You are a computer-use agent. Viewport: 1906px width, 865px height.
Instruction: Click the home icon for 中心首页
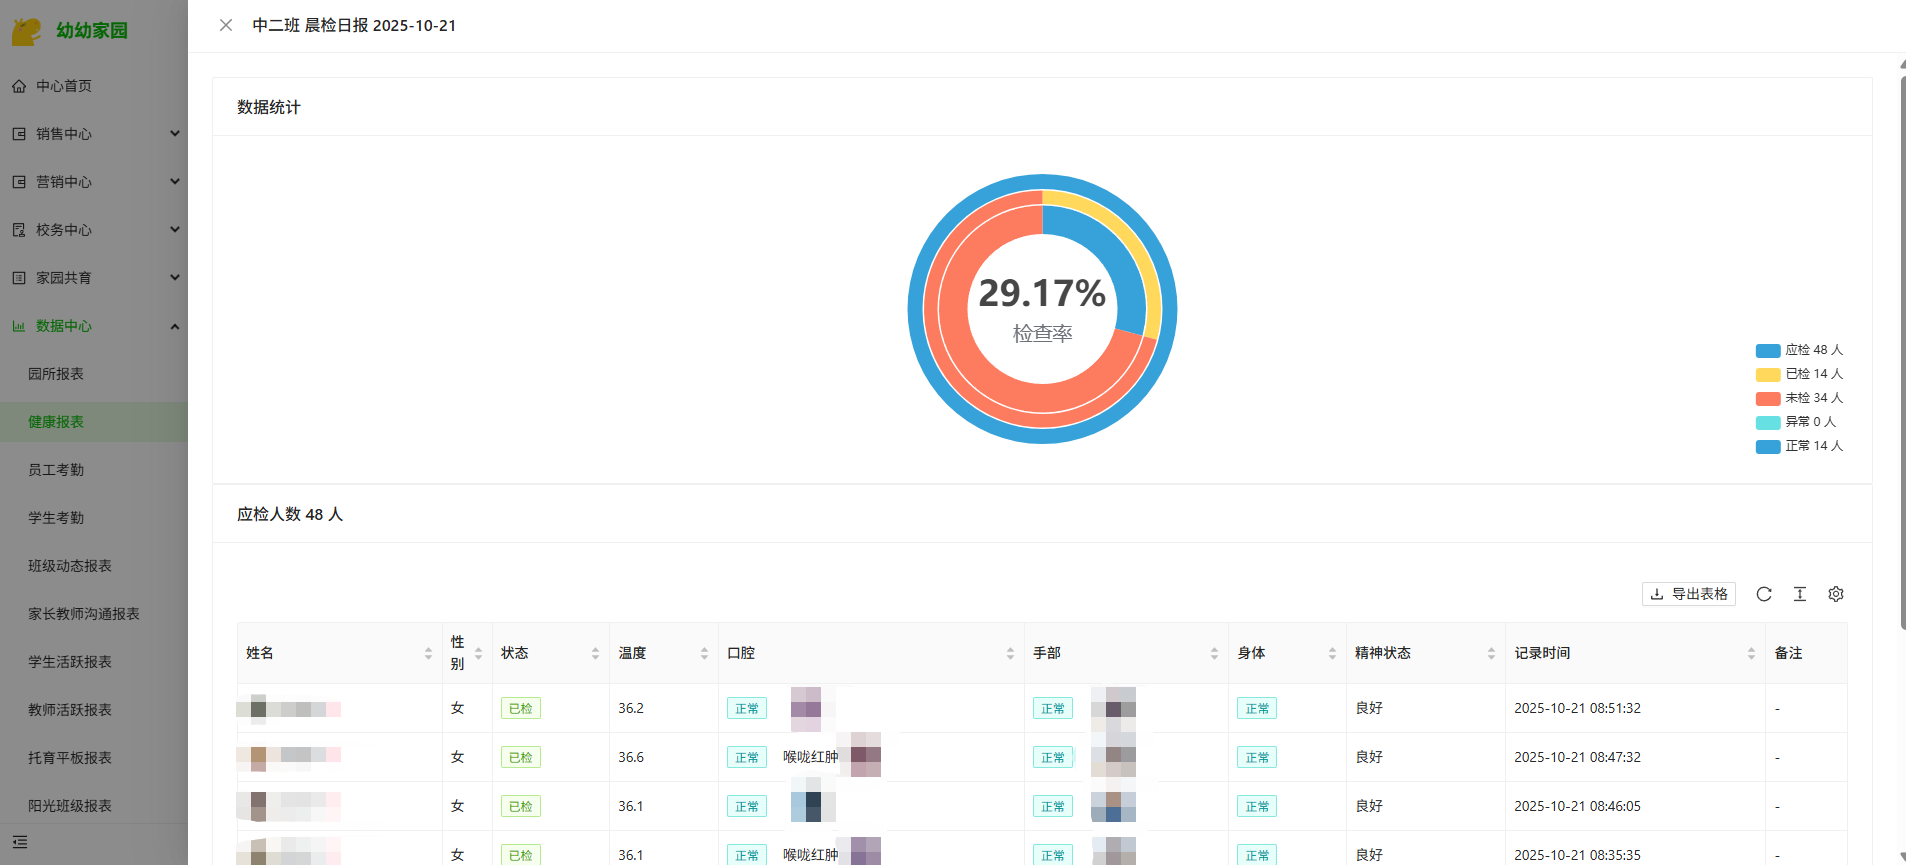pyautogui.click(x=19, y=86)
